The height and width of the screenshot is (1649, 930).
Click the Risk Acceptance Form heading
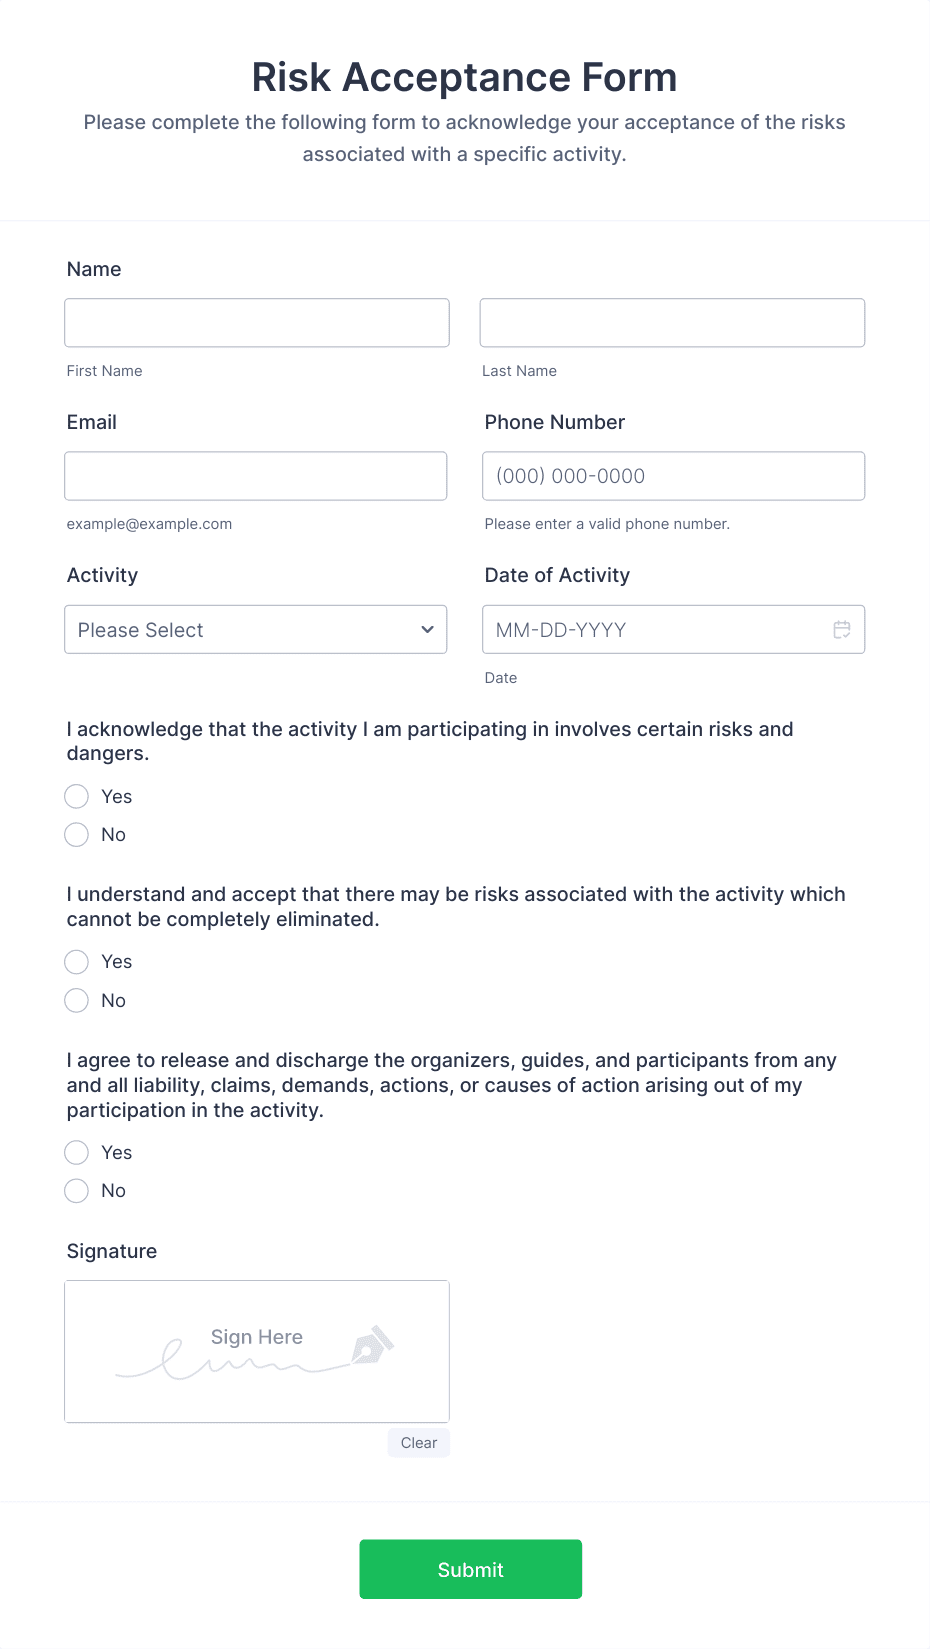pyautogui.click(x=465, y=78)
